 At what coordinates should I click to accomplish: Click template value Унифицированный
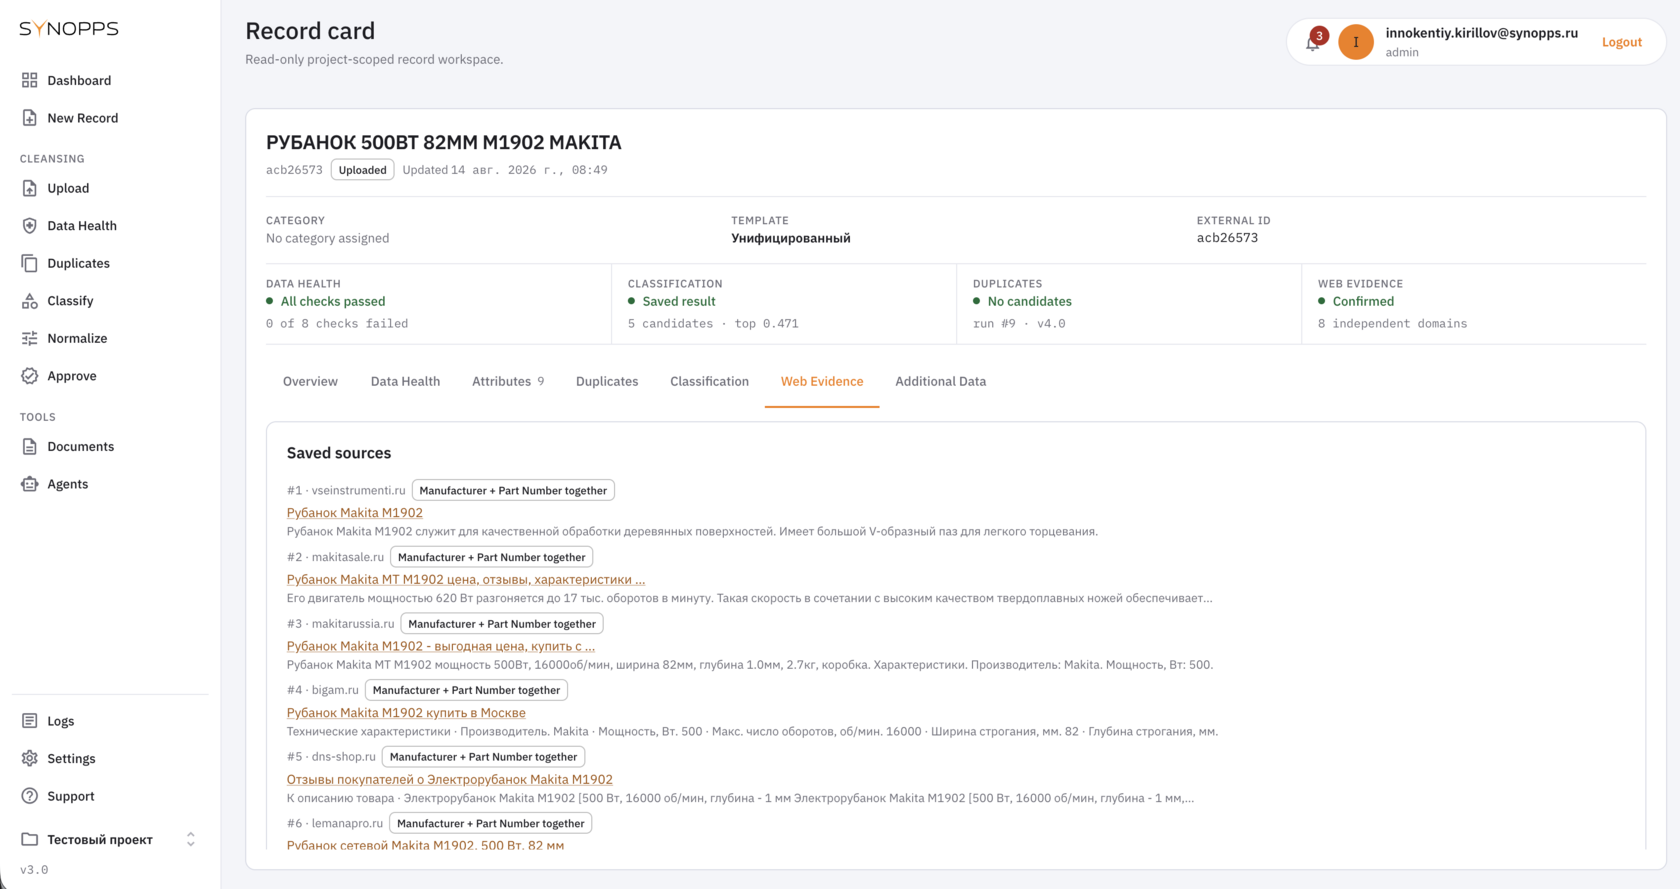pos(791,238)
